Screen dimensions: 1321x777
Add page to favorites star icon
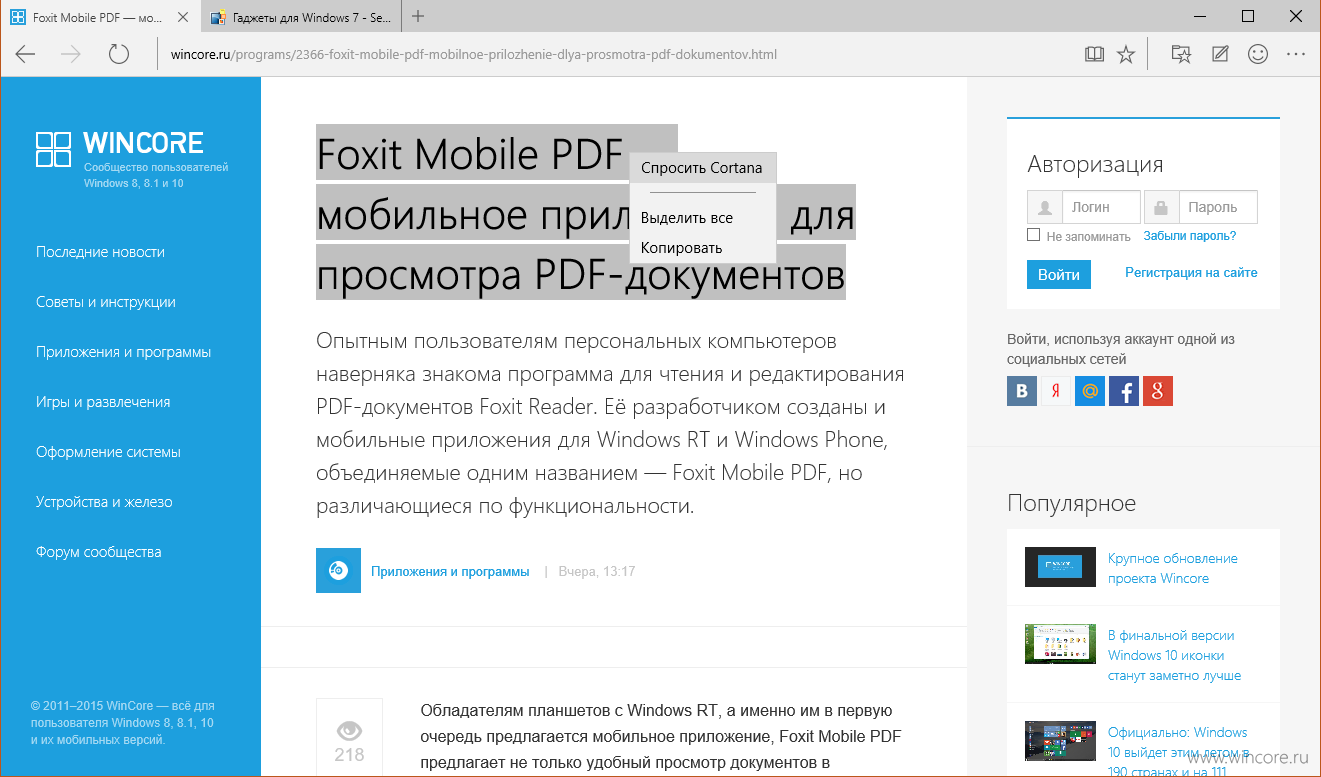click(1126, 54)
